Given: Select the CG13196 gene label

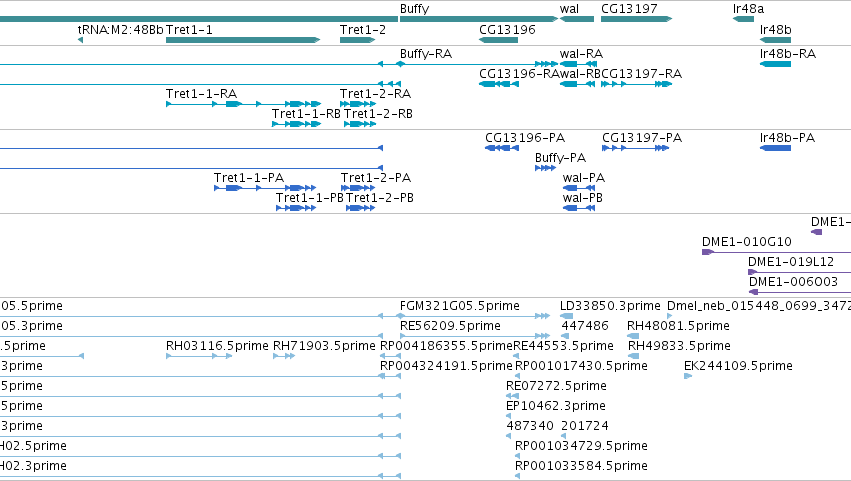Looking at the screenshot, I should click(507, 29).
